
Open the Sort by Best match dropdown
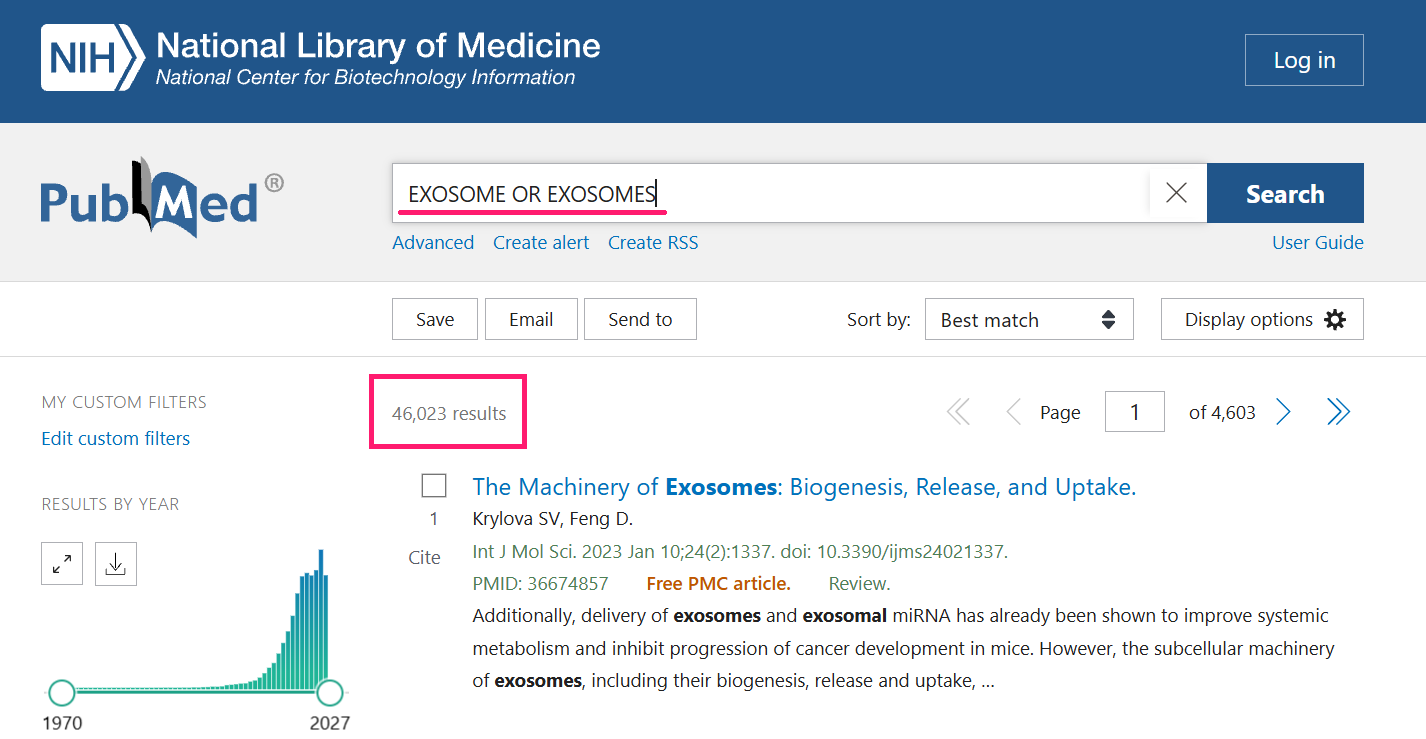(x=1029, y=319)
